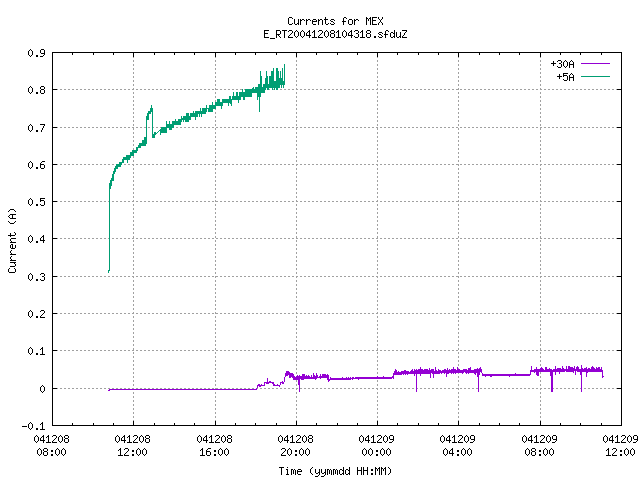The height and width of the screenshot is (480, 640).
Task: Click the 0.3 y-axis tick label
Action: click(x=36, y=277)
